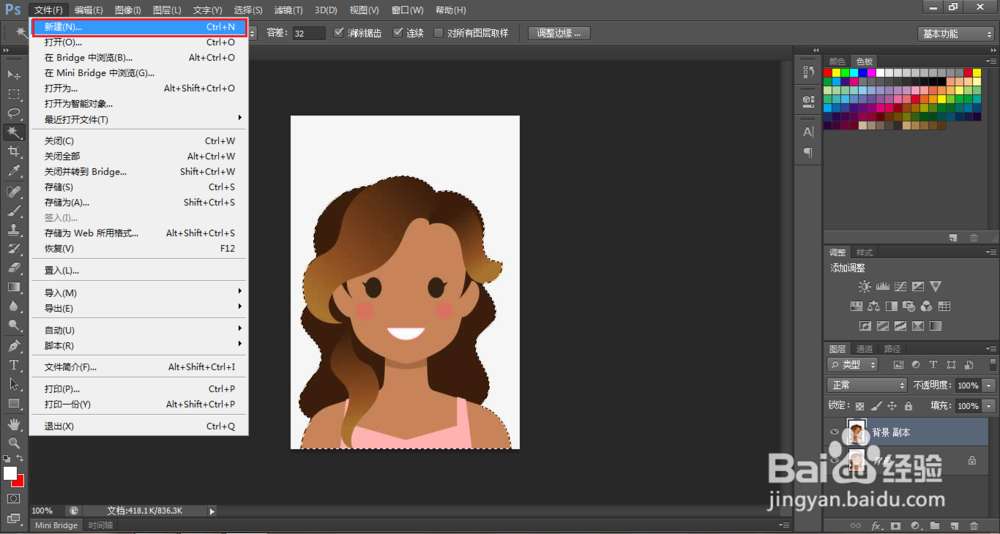The height and width of the screenshot is (534, 1000).
Task: Hide the 背景 副本 layer
Action: (834, 432)
